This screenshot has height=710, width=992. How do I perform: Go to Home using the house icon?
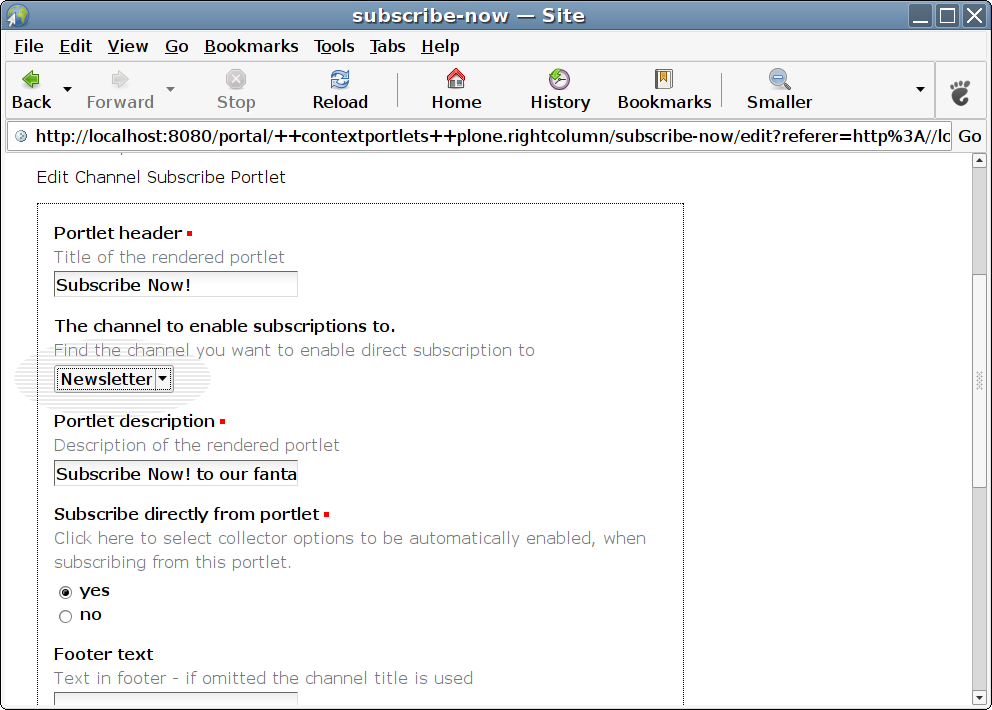456,79
